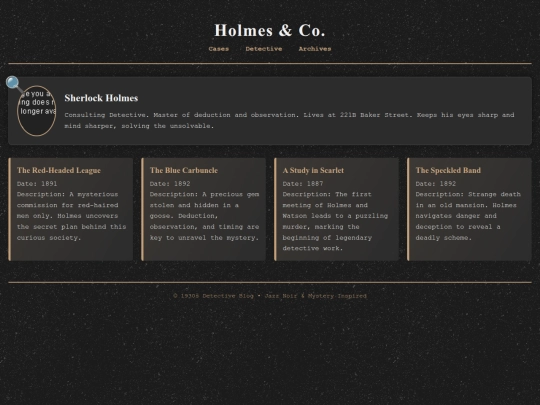Click the 1930s Detective Blog footer text

270,296
